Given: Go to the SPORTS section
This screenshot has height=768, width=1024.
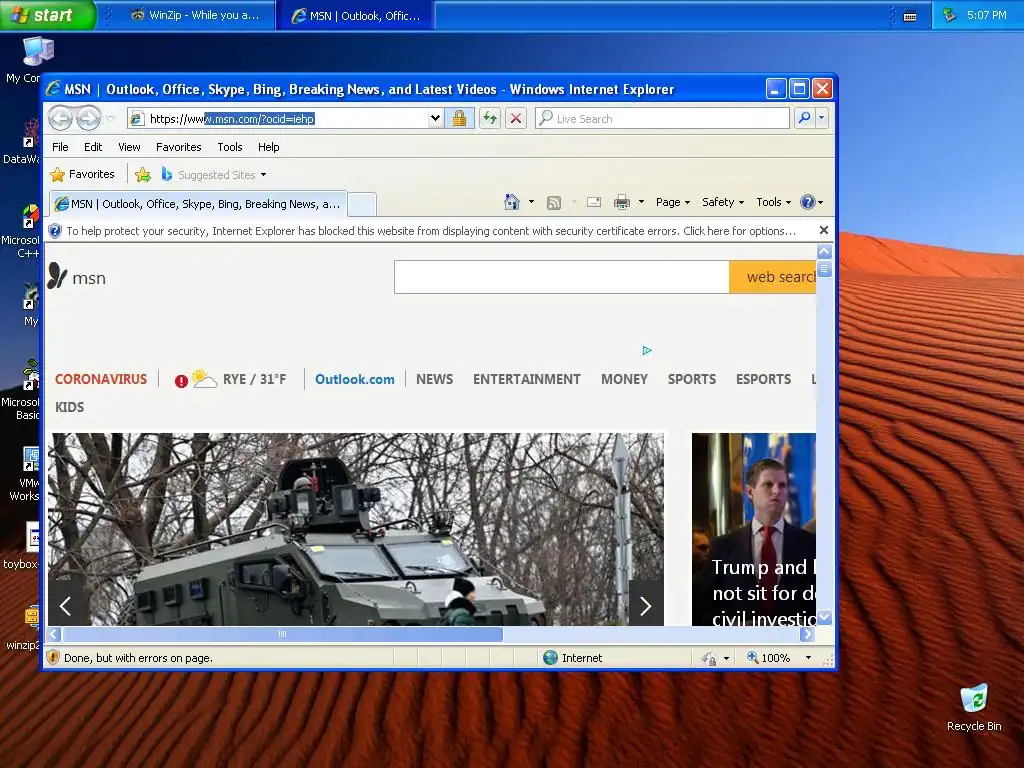Looking at the screenshot, I should click(692, 379).
